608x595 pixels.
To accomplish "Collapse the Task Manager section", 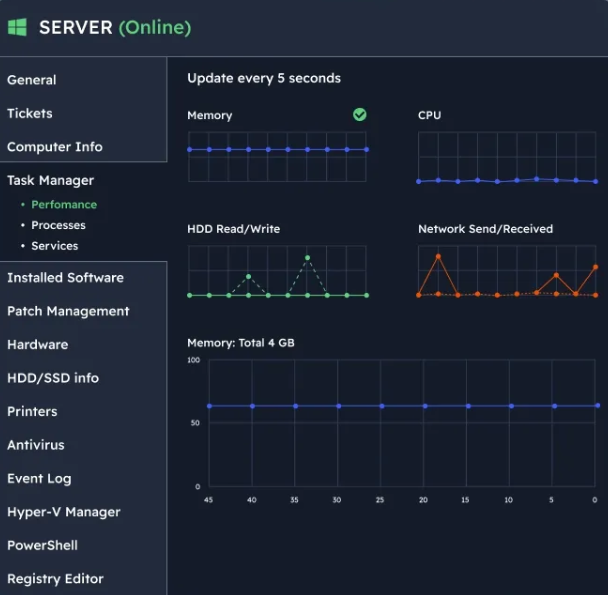I will point(50,180).
